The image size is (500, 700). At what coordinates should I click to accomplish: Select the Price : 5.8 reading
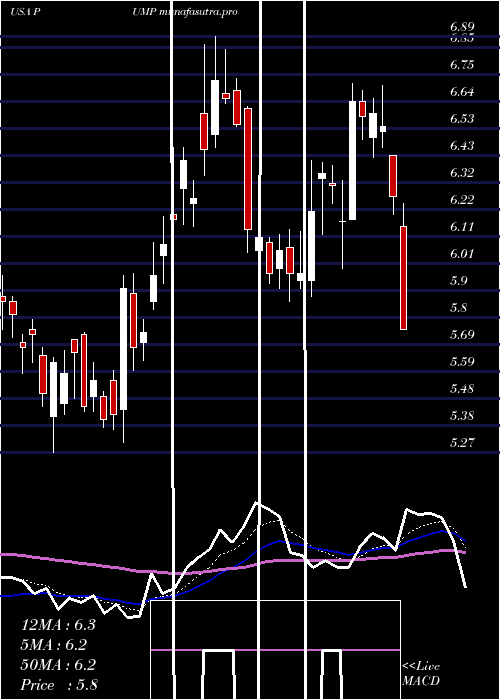pos(59,685)
